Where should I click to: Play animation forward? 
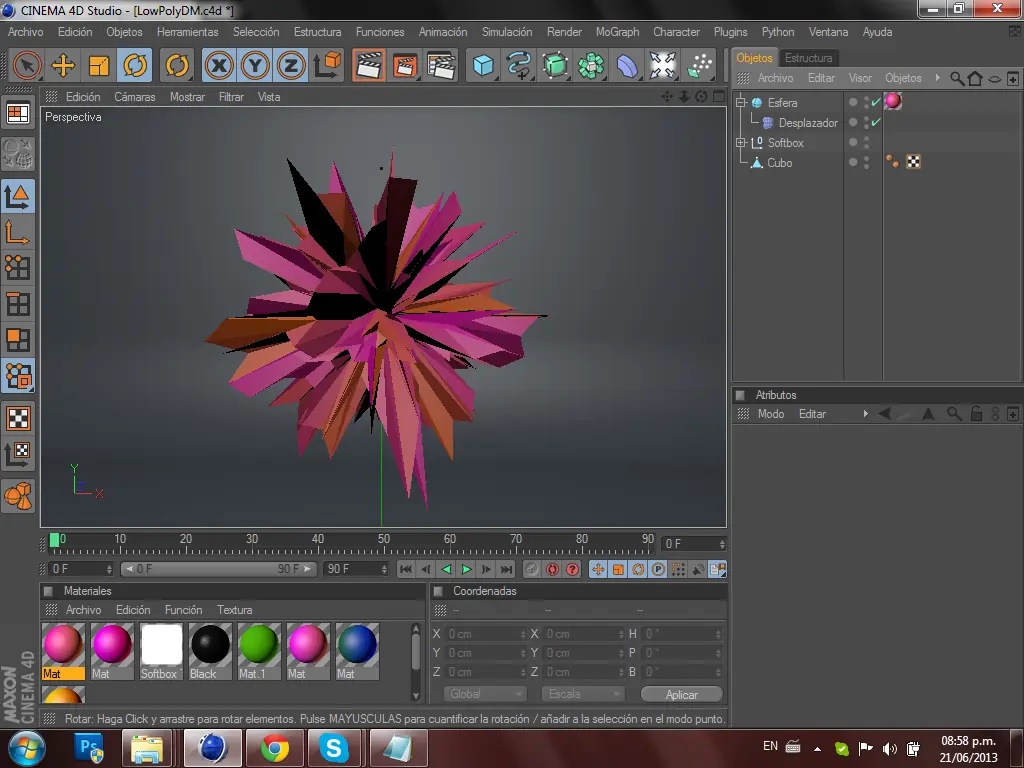tap(466, 569)
